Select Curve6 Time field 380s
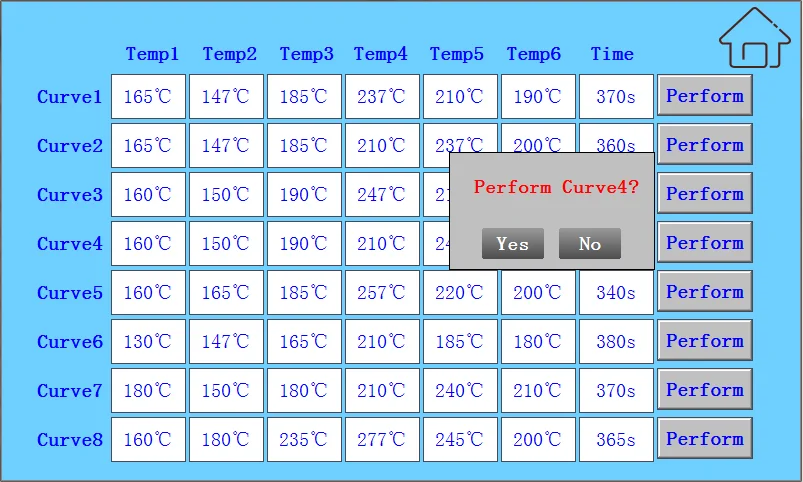Viewport: 803px width, 482px height. 617,342
